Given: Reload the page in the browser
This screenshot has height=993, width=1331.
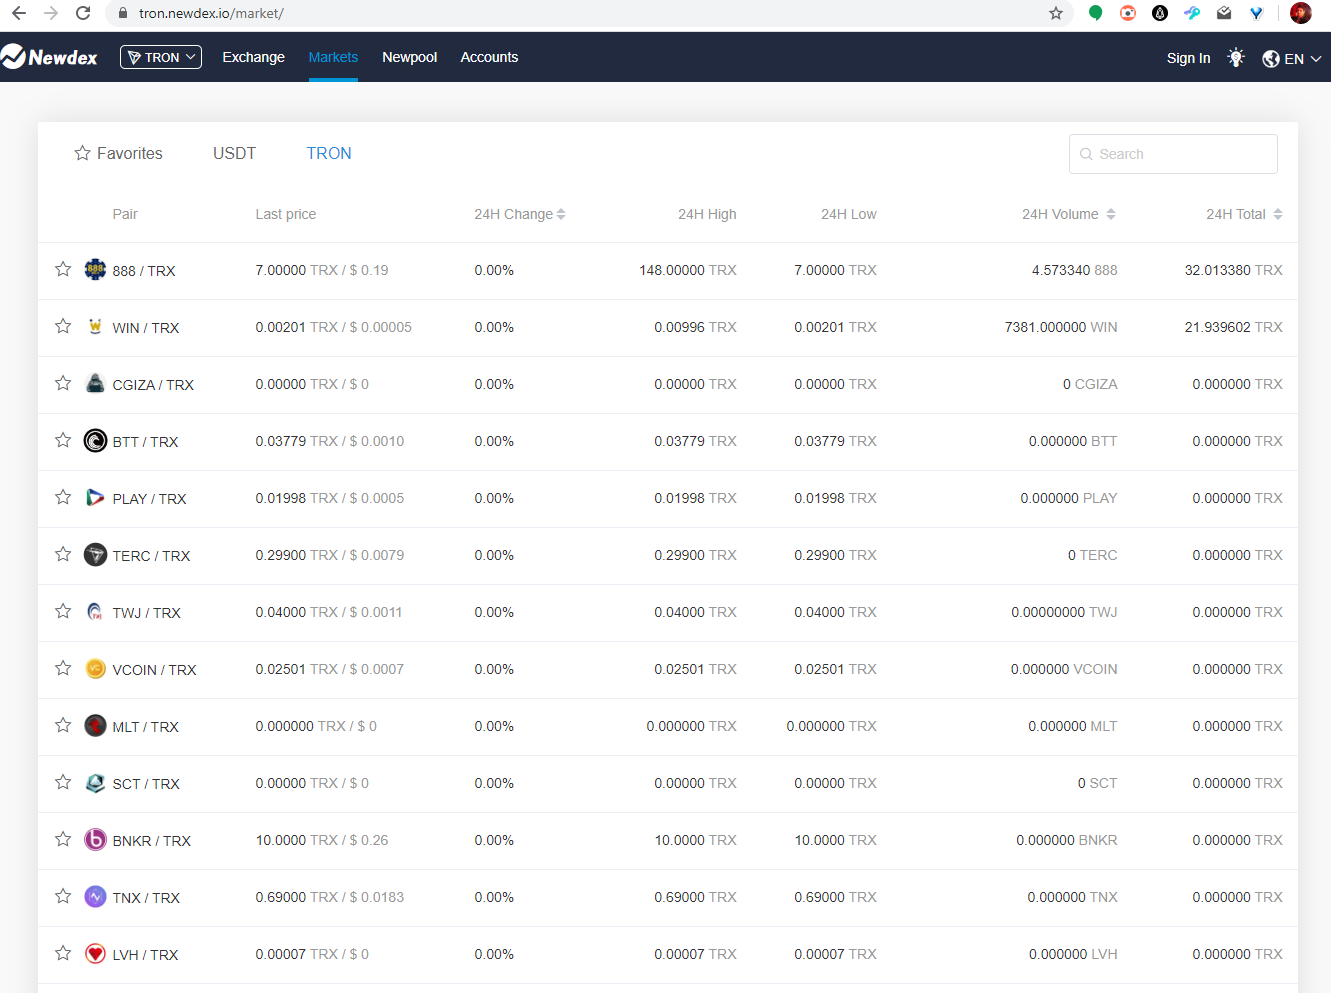Looking at the screenshot, I should pyautogui.click(x=83, y=13).
